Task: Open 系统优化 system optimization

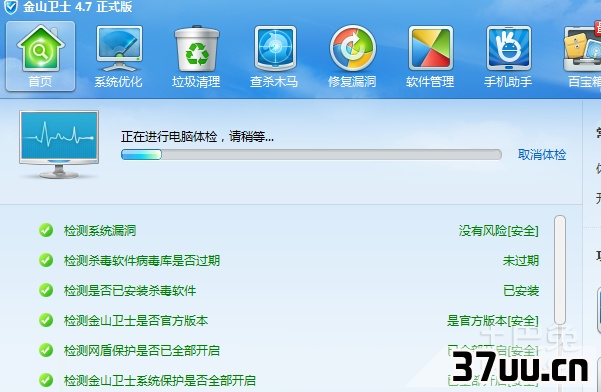Action: point(118,56)
